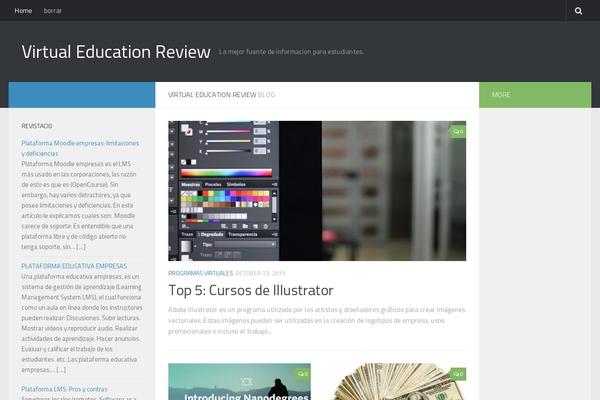Open the money bills post thumbnail

(395, 382)
